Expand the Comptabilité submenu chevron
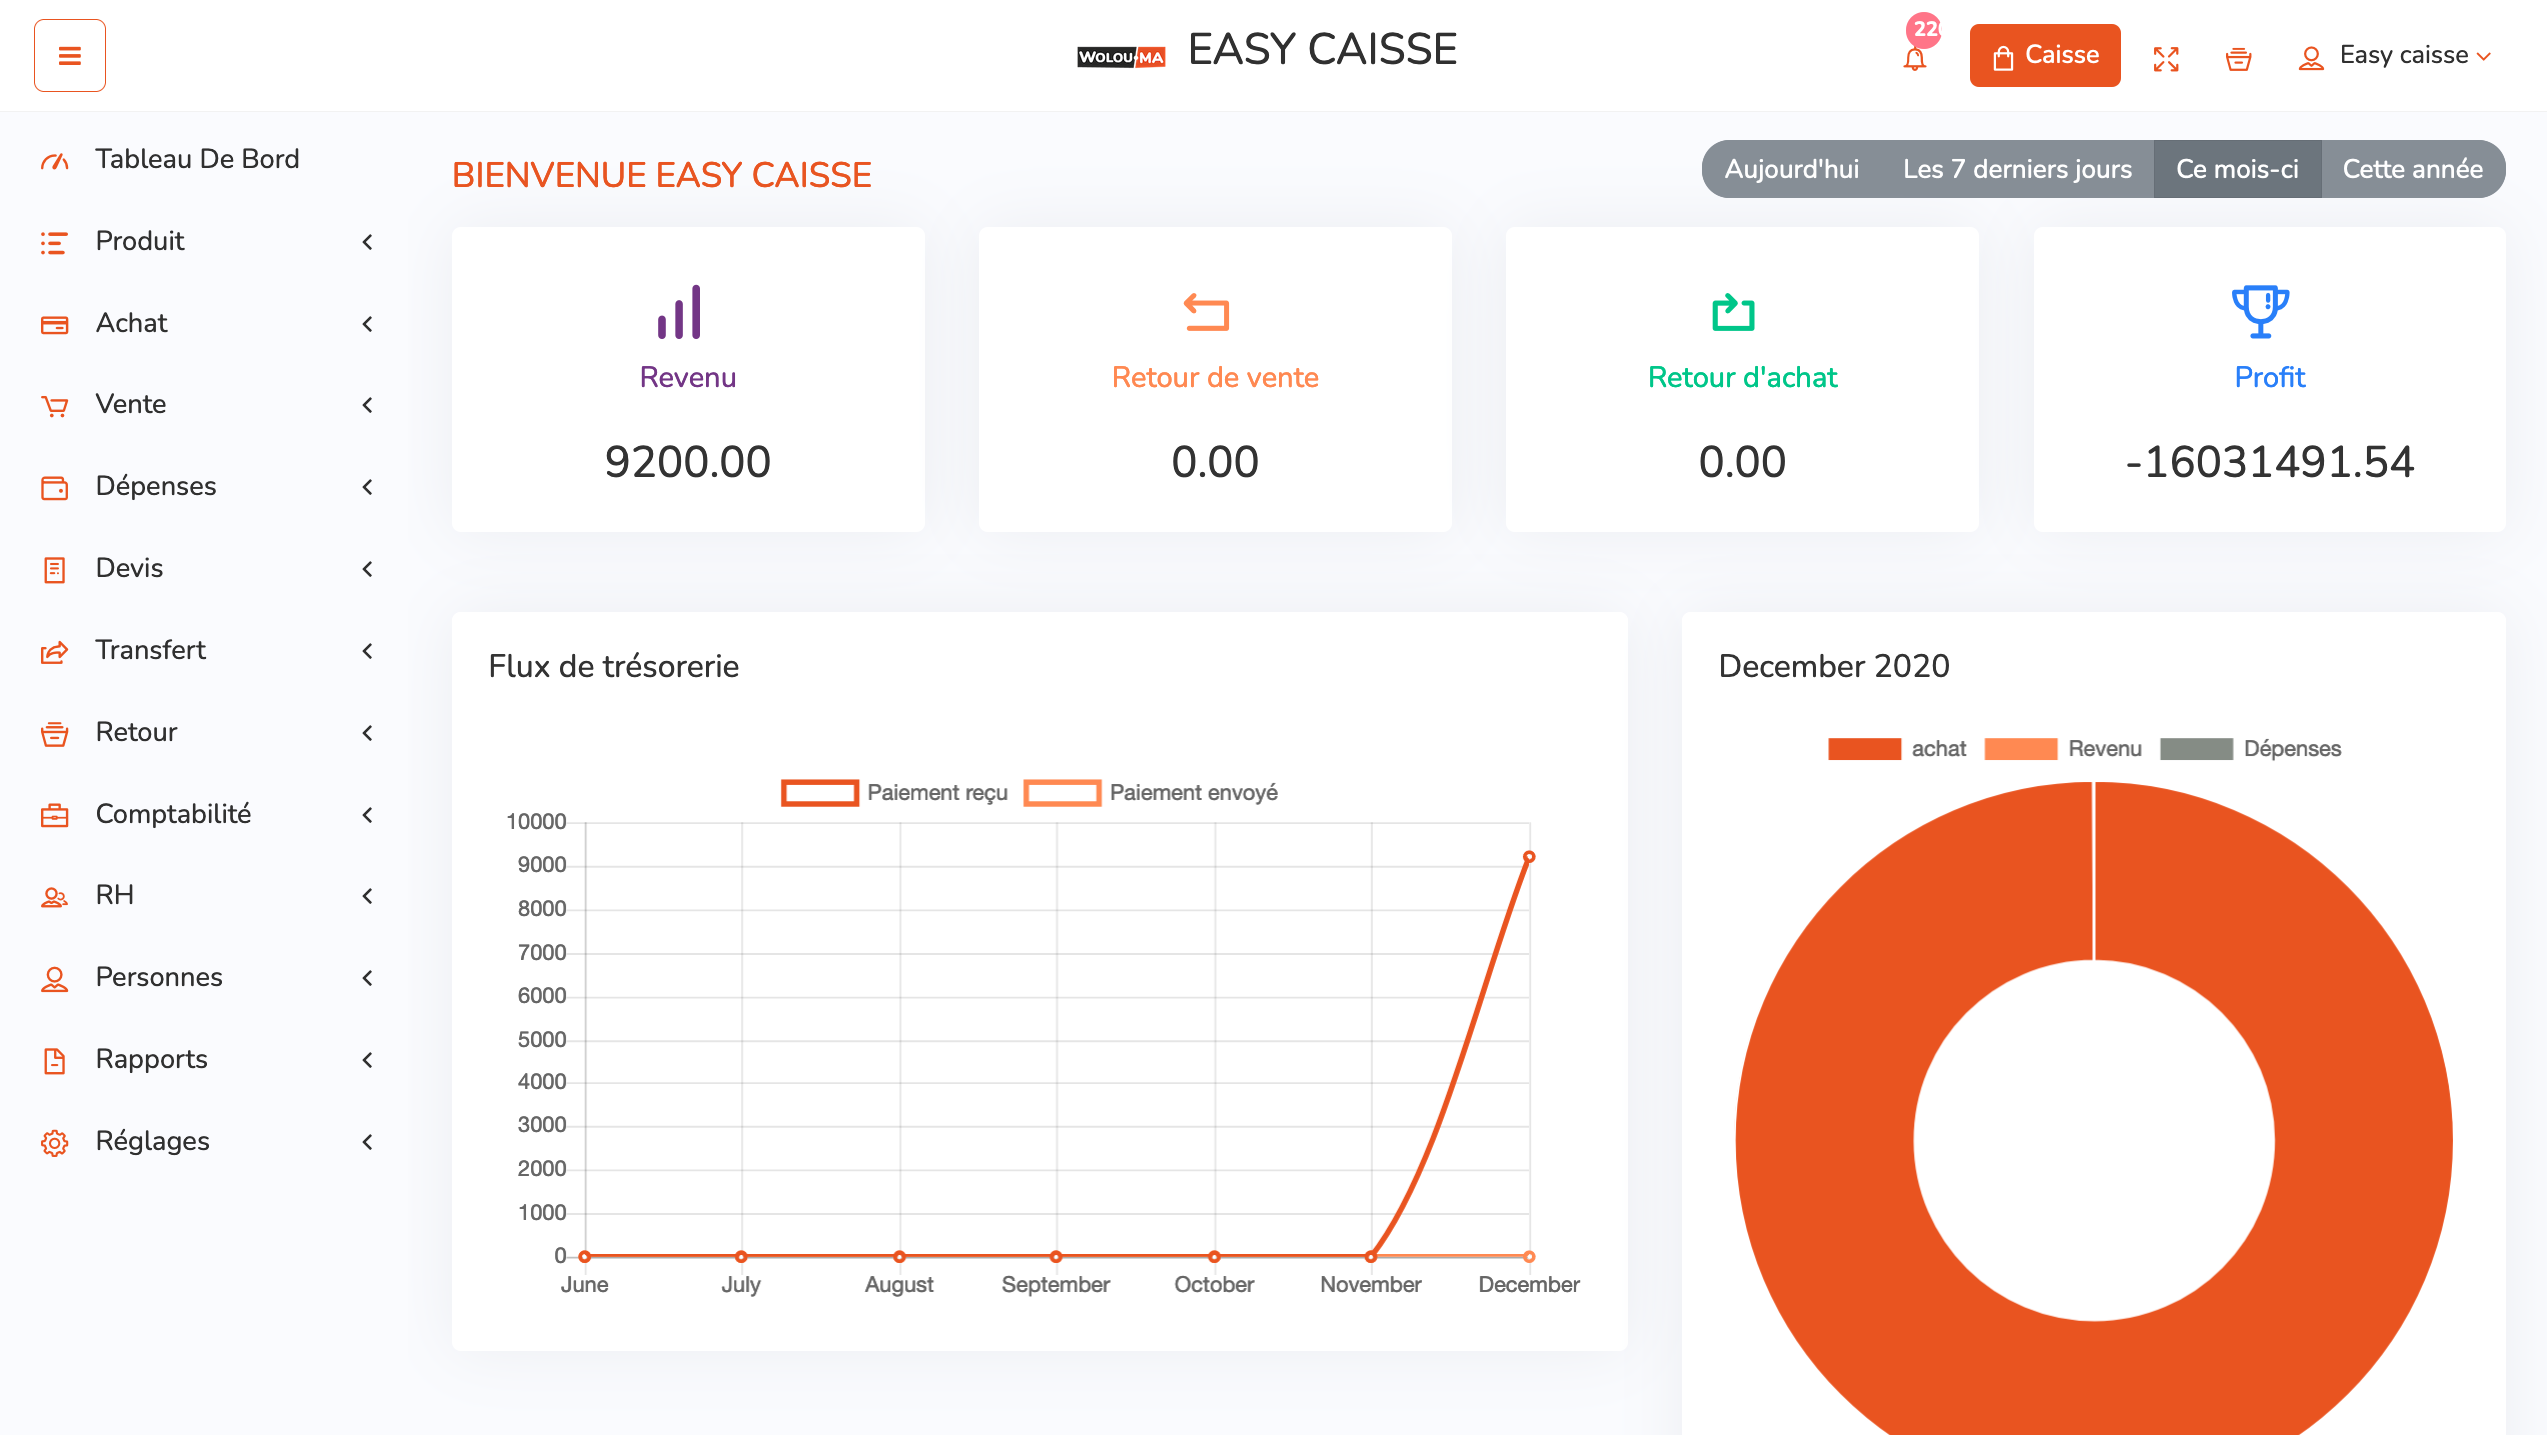 coord(368,815)
